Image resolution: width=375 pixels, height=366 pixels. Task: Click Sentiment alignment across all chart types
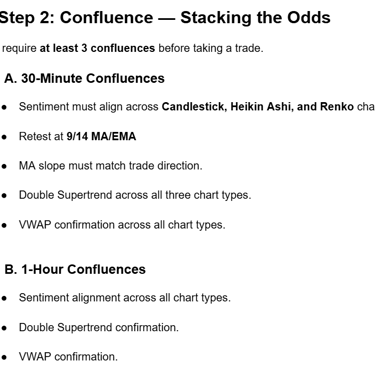pyautogui.click(x=125, y=297)
